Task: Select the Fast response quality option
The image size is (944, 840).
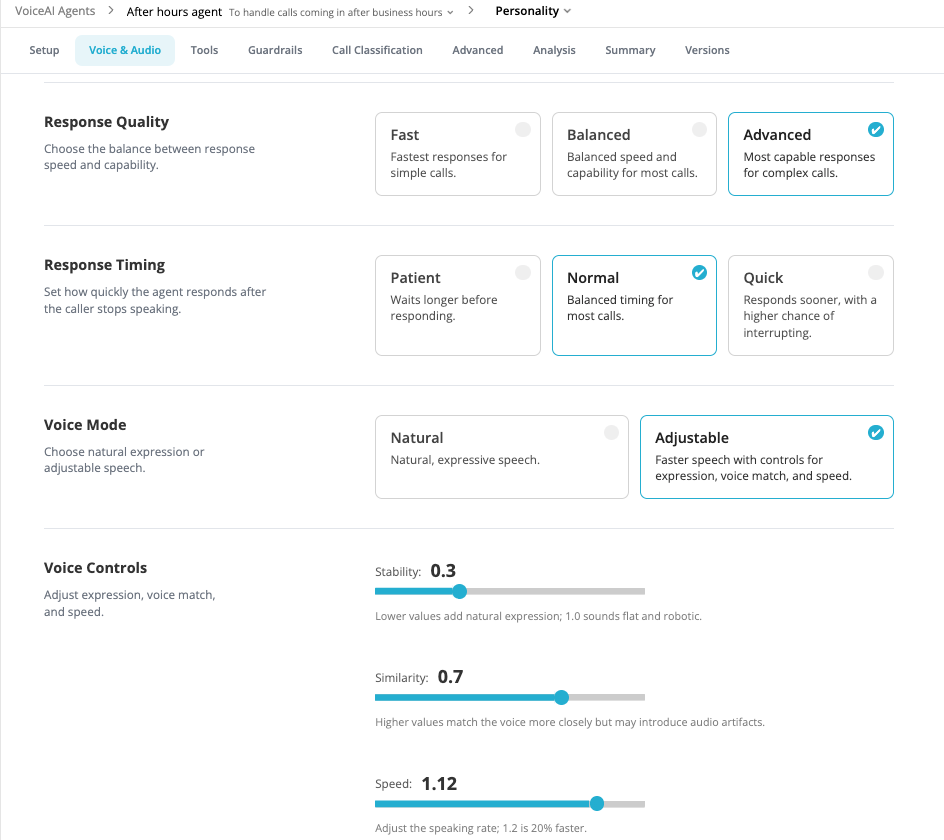Action: tap(458, 154)
